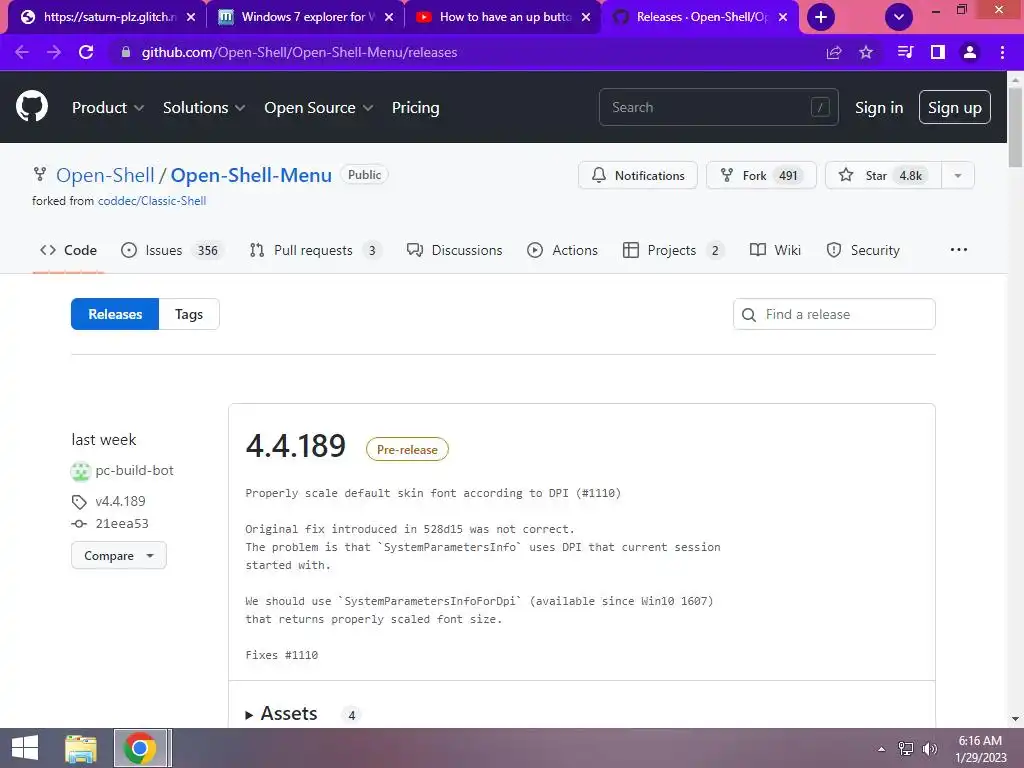Open the Star list dropdown arrow
This screenshot has height=768, width=1024.
coord(958,176)
